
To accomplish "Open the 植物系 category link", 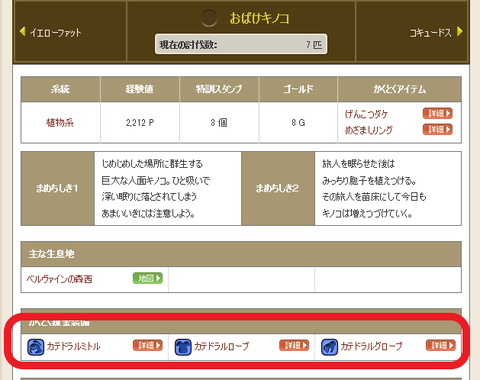I will [x=60, y=123].
